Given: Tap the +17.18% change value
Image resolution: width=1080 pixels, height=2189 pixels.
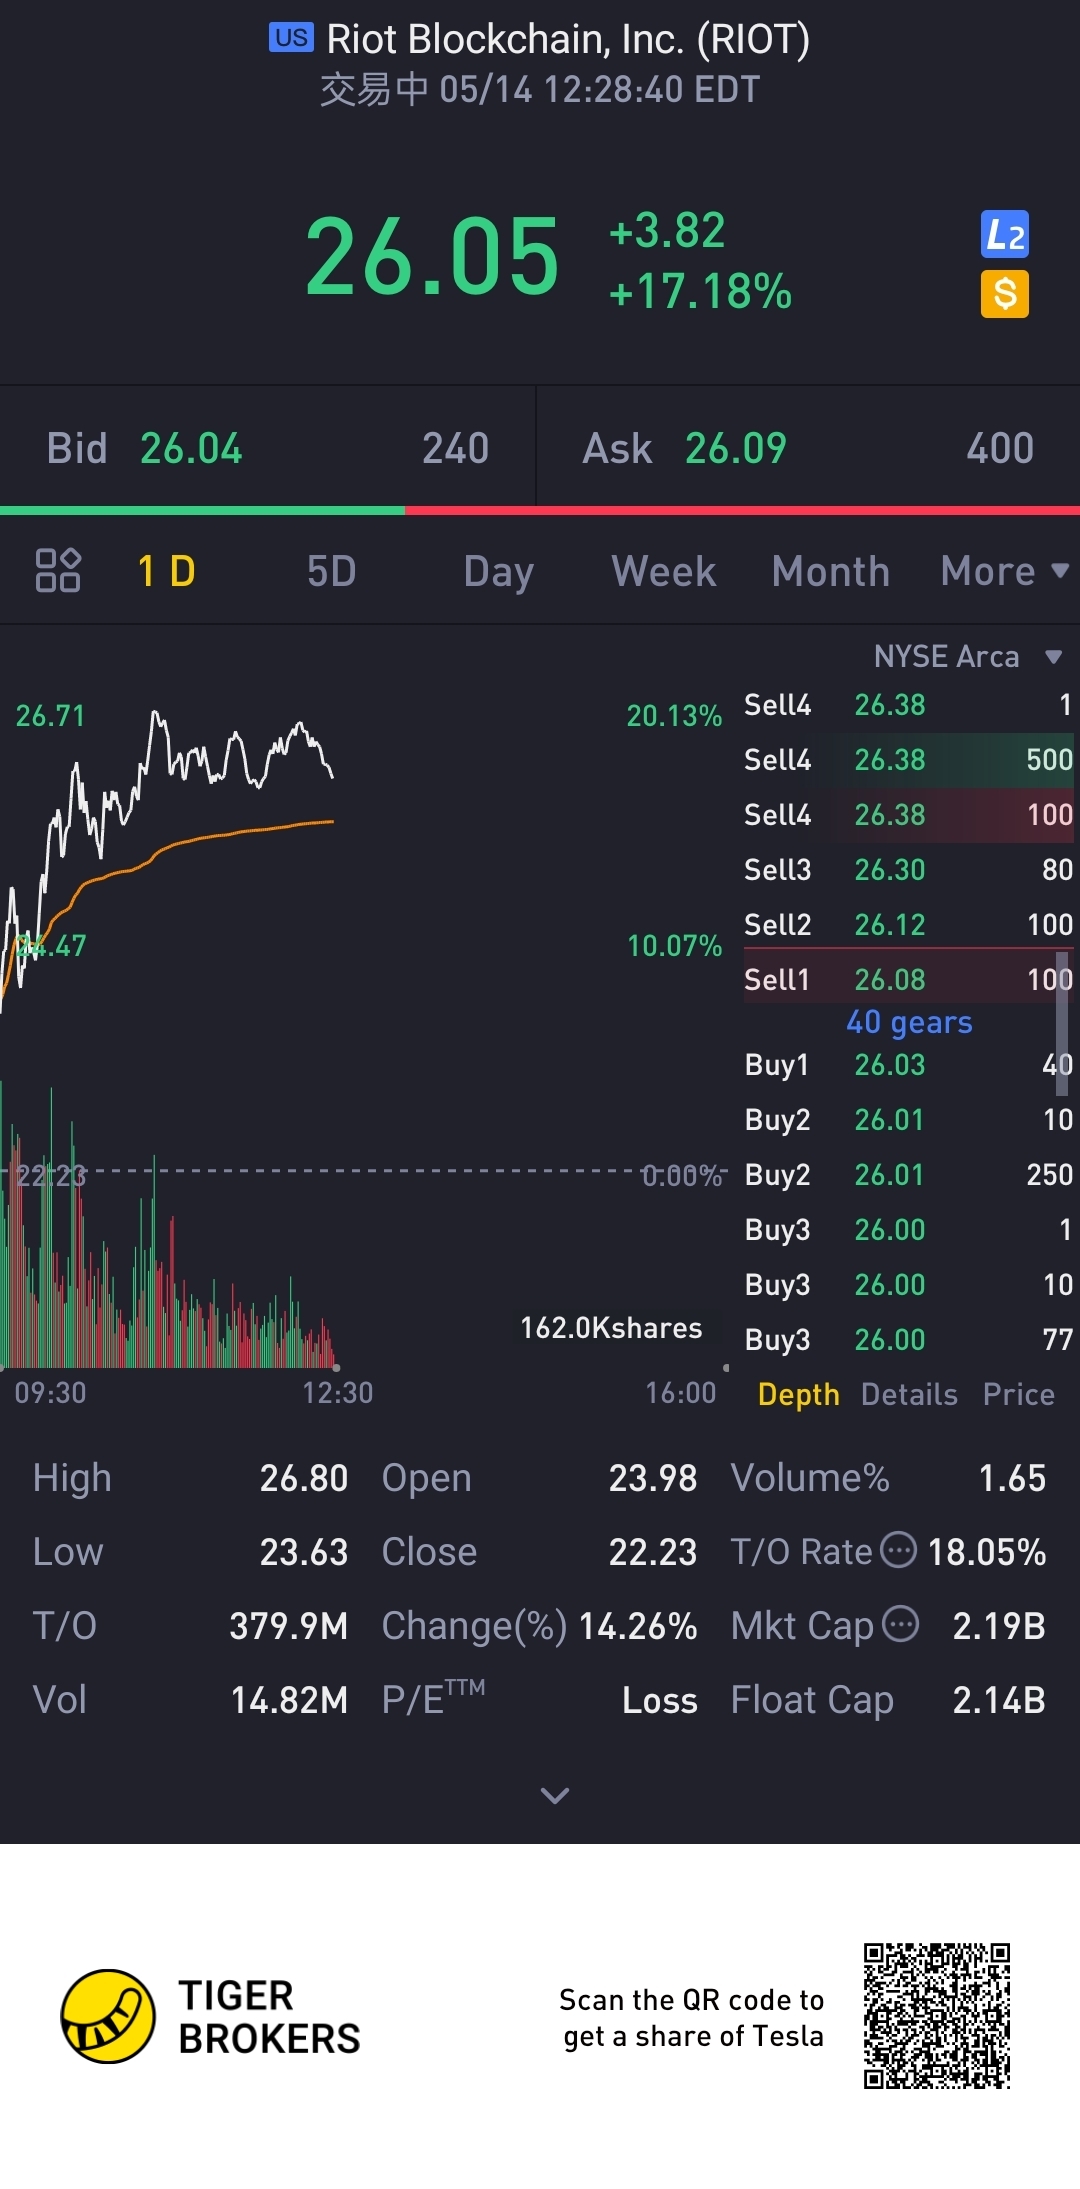Looking at the screenshot, I should pyautogui.click(x=700, y=292).
